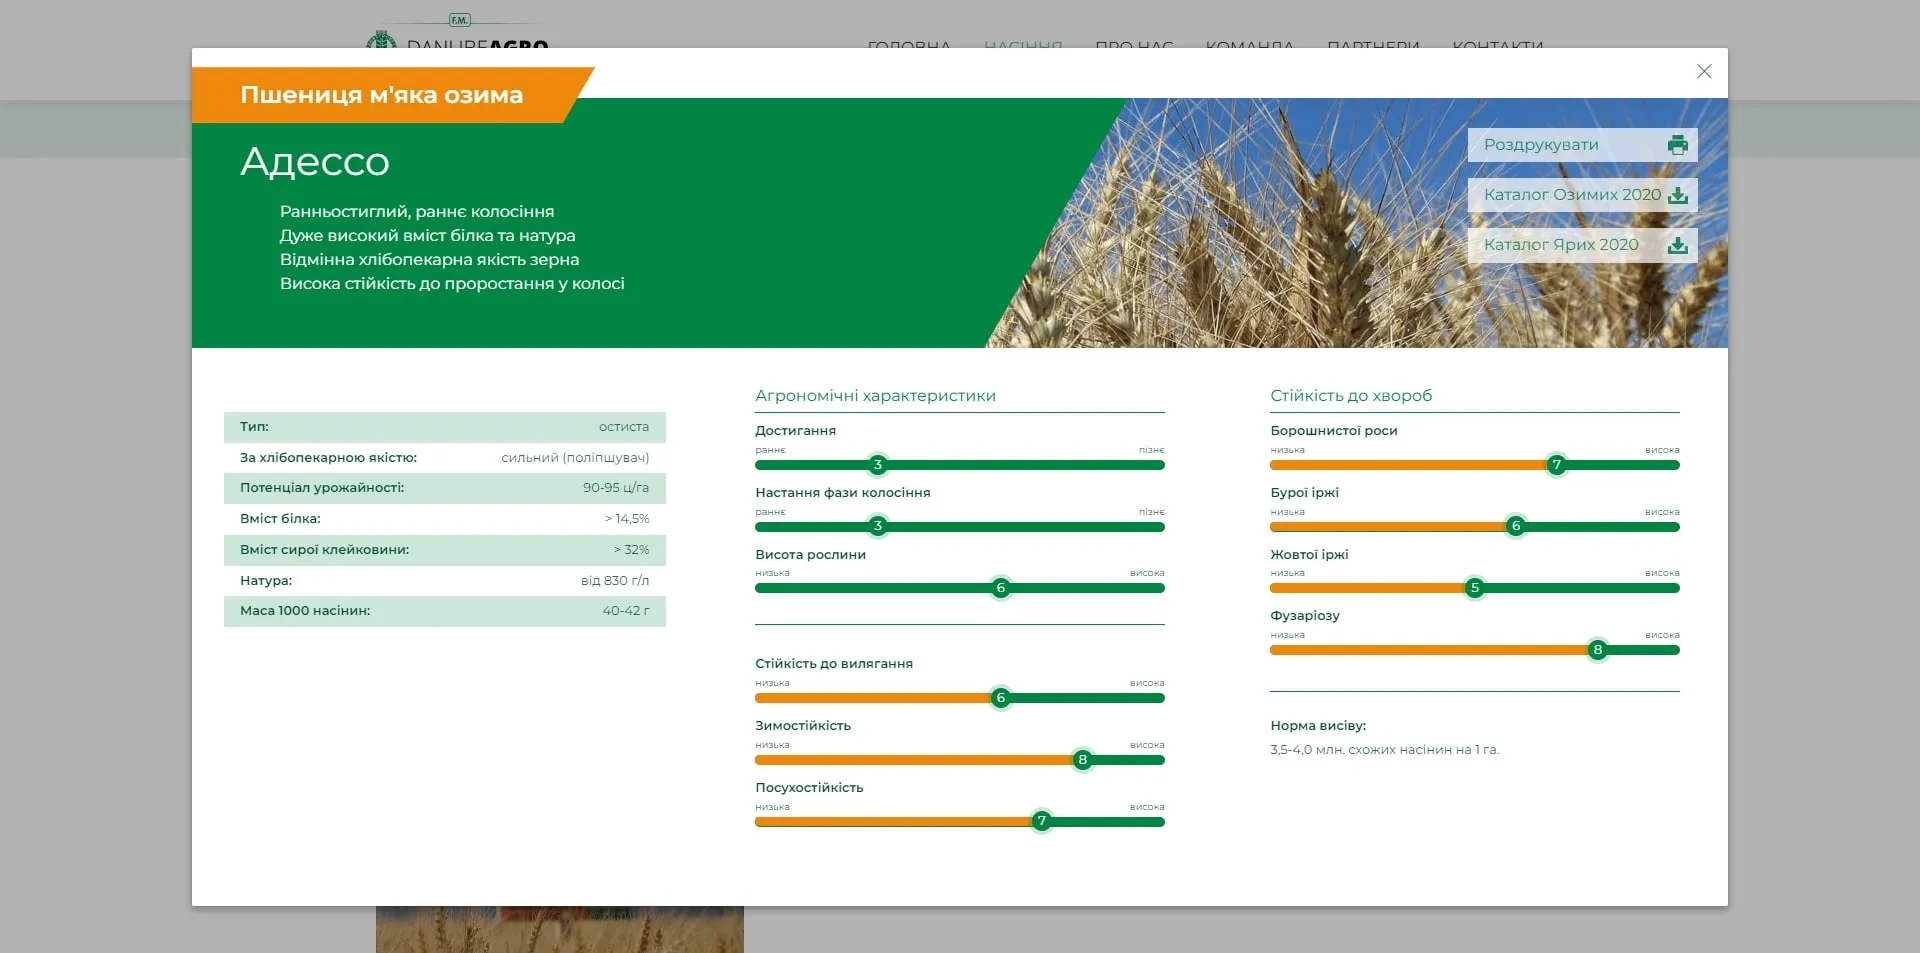Click the Фузаріозу marker 8
Image resolution: width=1920 pixels, height=953 pixels.
coord(1597,650)
